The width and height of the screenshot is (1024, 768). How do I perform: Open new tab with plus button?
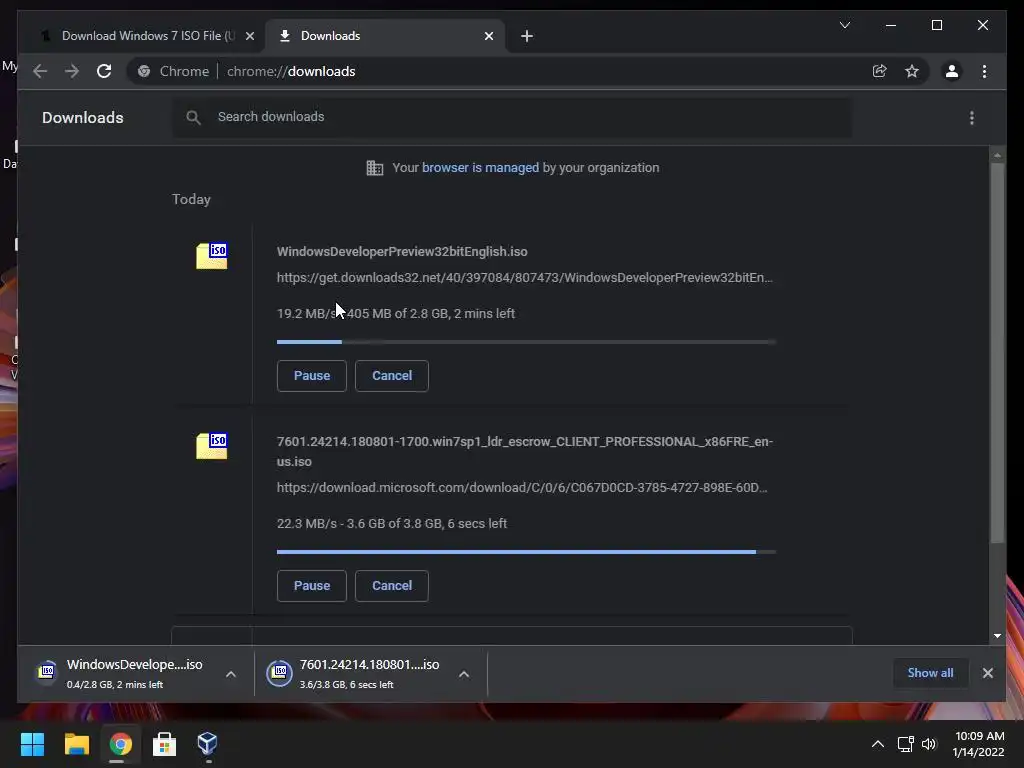(527, 36)
